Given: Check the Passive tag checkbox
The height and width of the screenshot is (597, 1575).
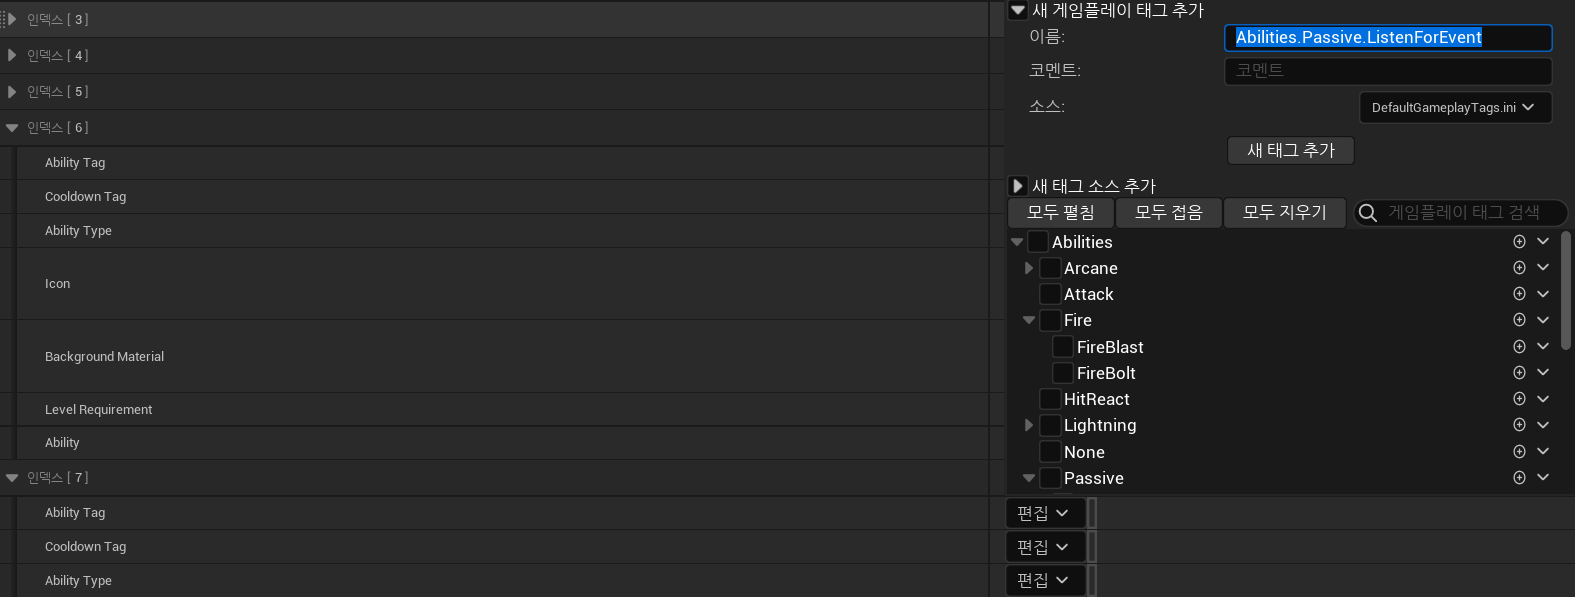Looking at the screenshot, I should click(1050, 478).
